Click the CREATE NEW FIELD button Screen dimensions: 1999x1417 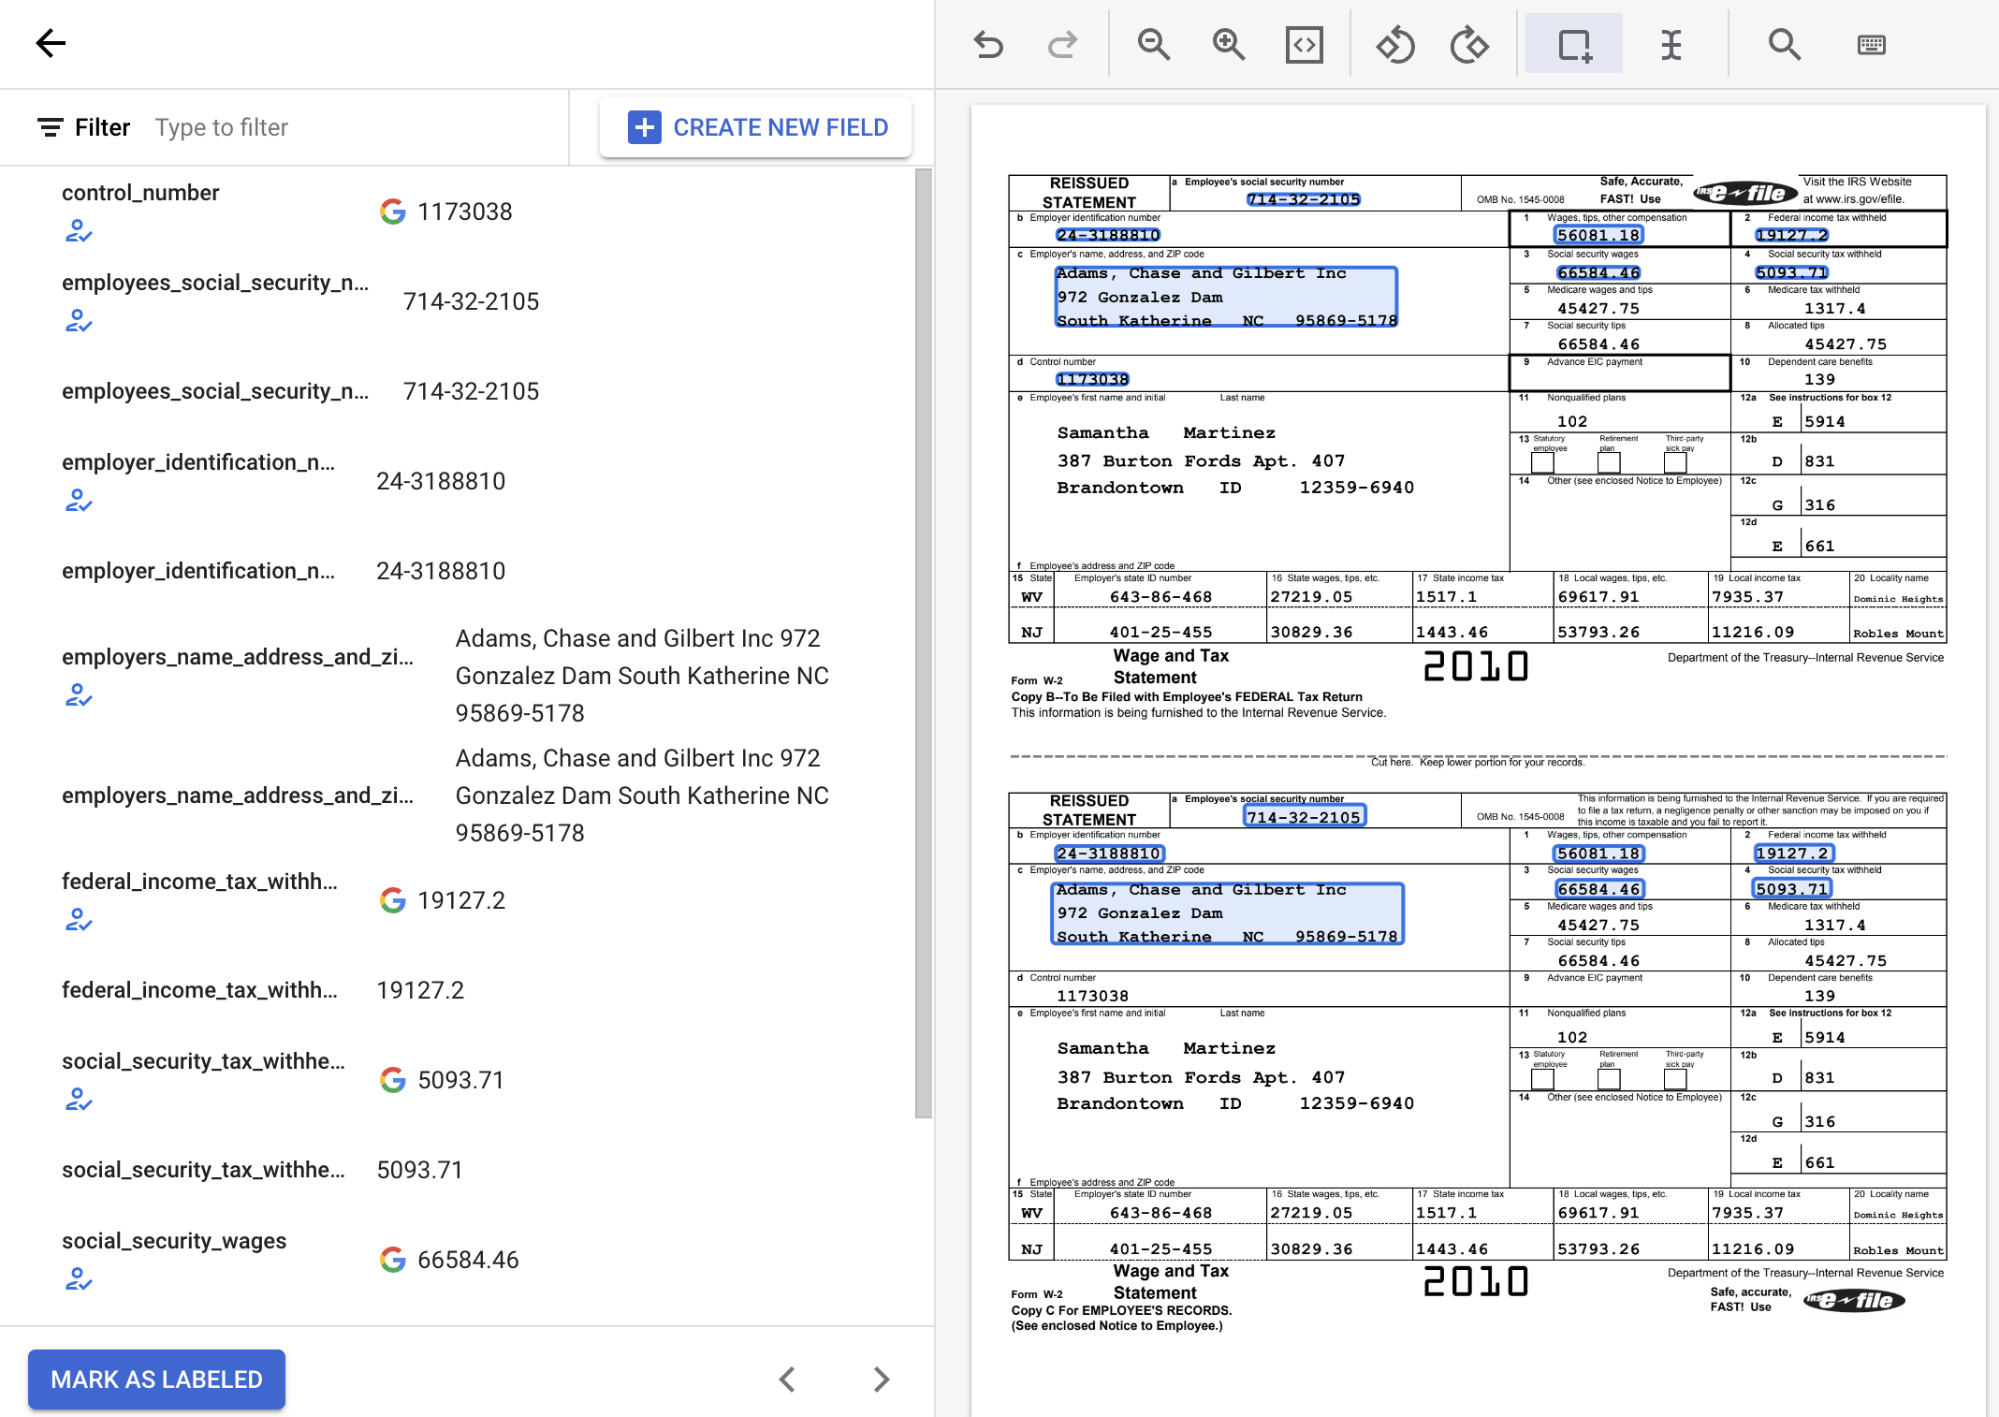755,127
